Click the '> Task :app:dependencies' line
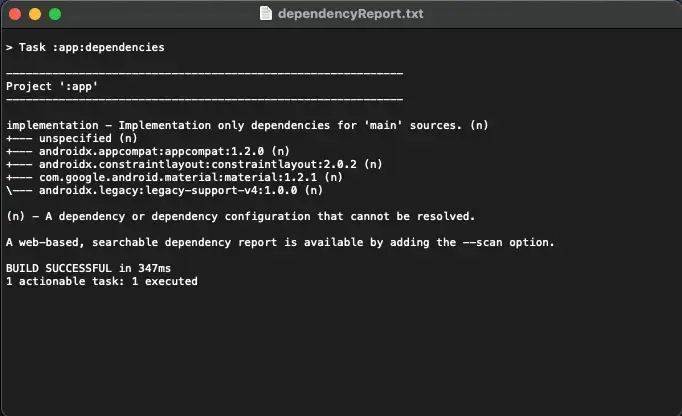This screenshot has width=682, height=416. tap(85, 47)
